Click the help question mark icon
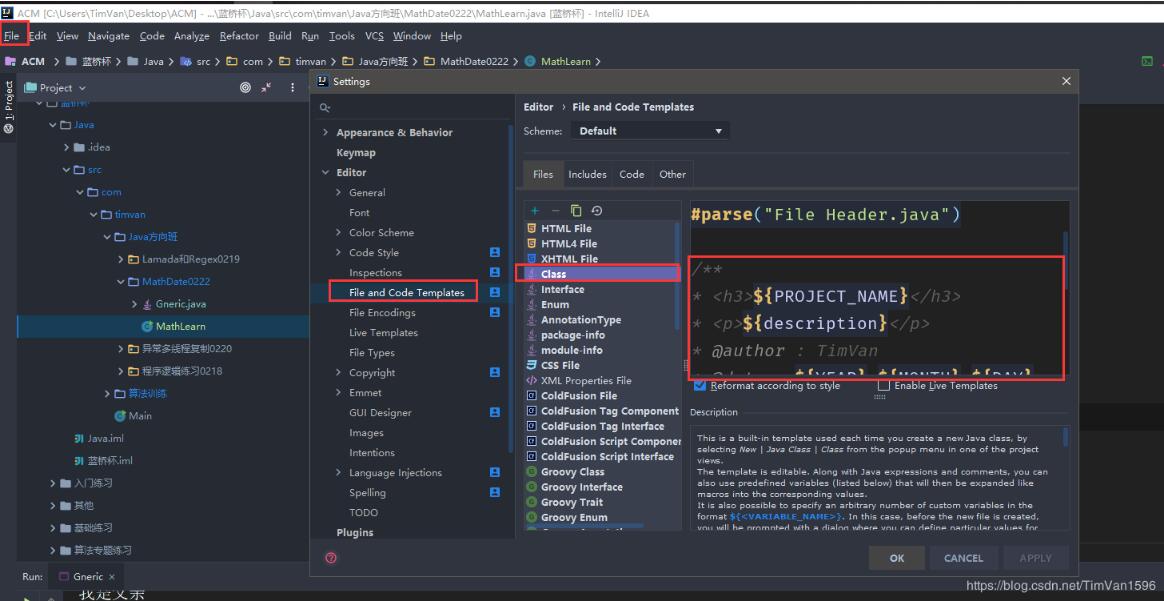 click(331, 558)
